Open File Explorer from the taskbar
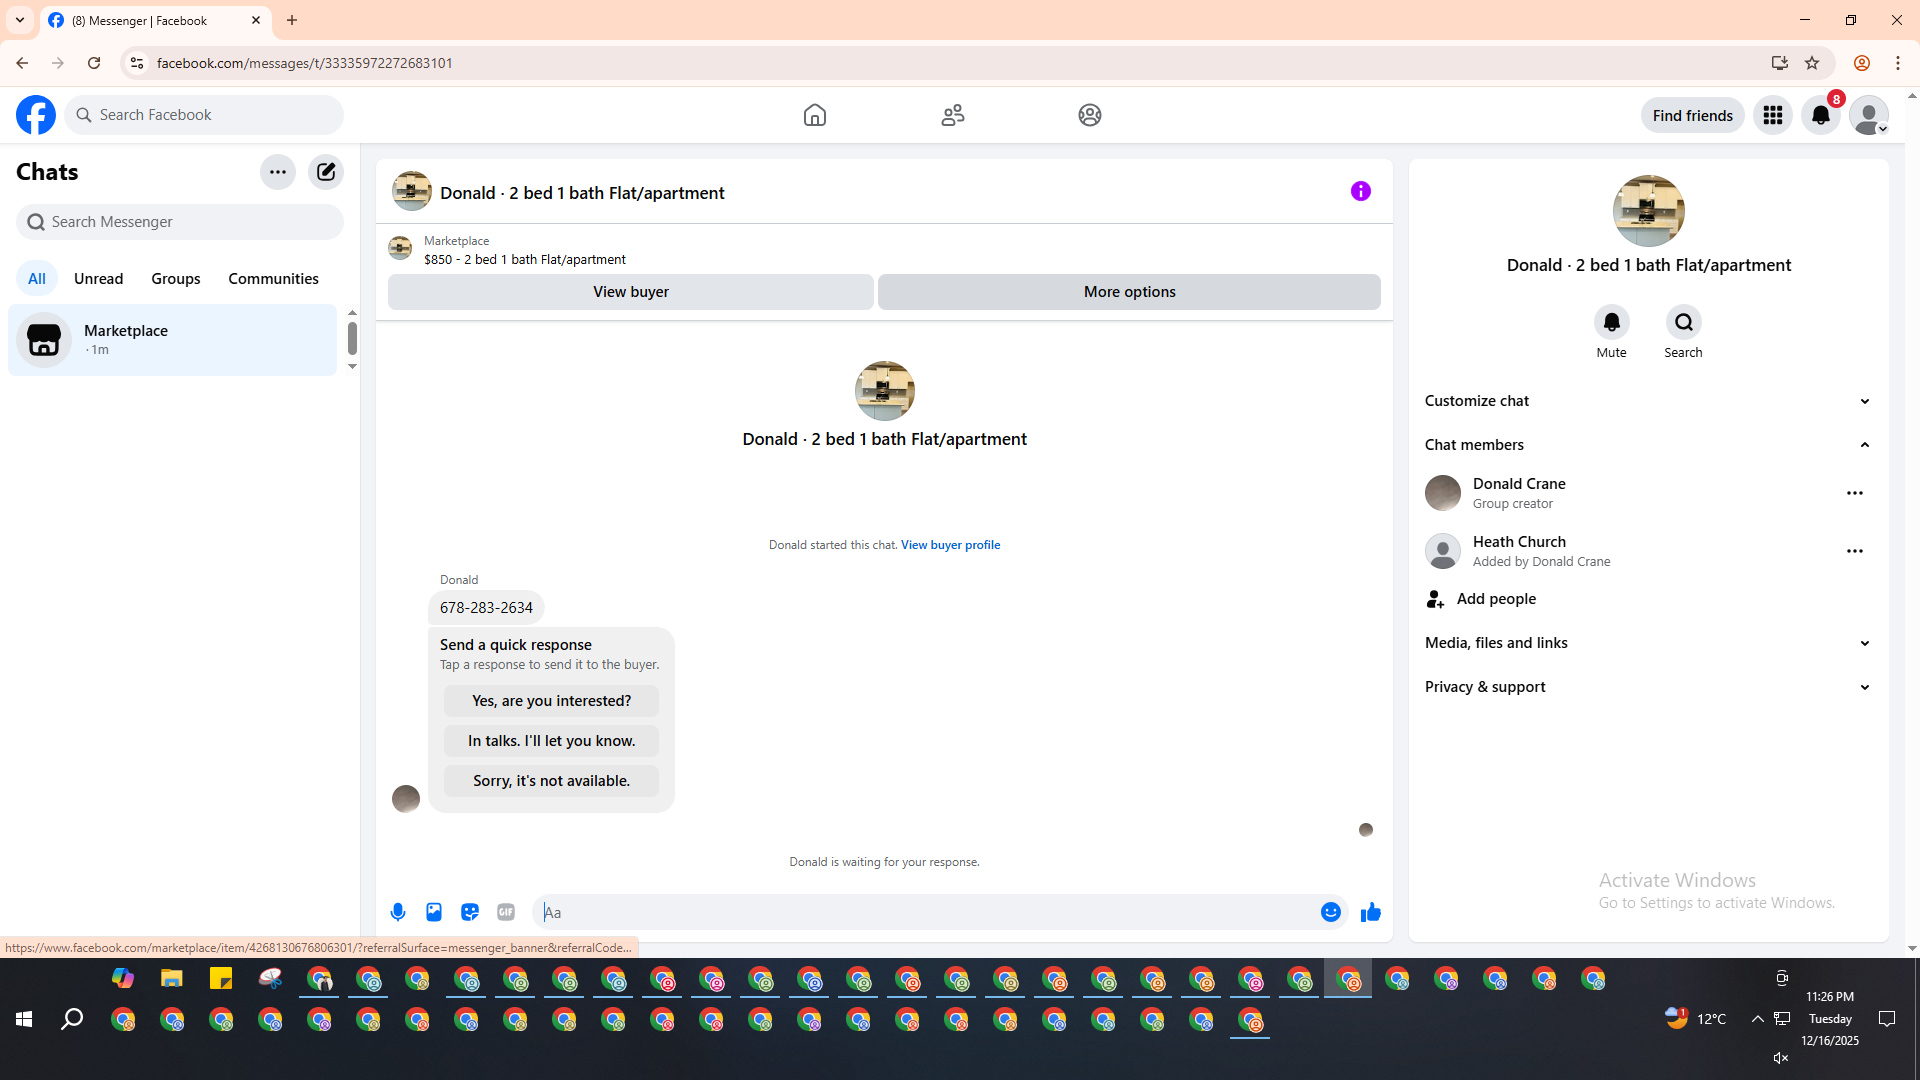Image resolution: width=1920 pixels, height=1080 pixels. pos(172,978)
